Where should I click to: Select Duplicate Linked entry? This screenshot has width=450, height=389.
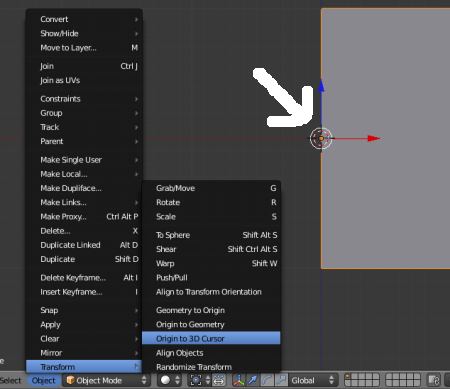tap(84, 245)
